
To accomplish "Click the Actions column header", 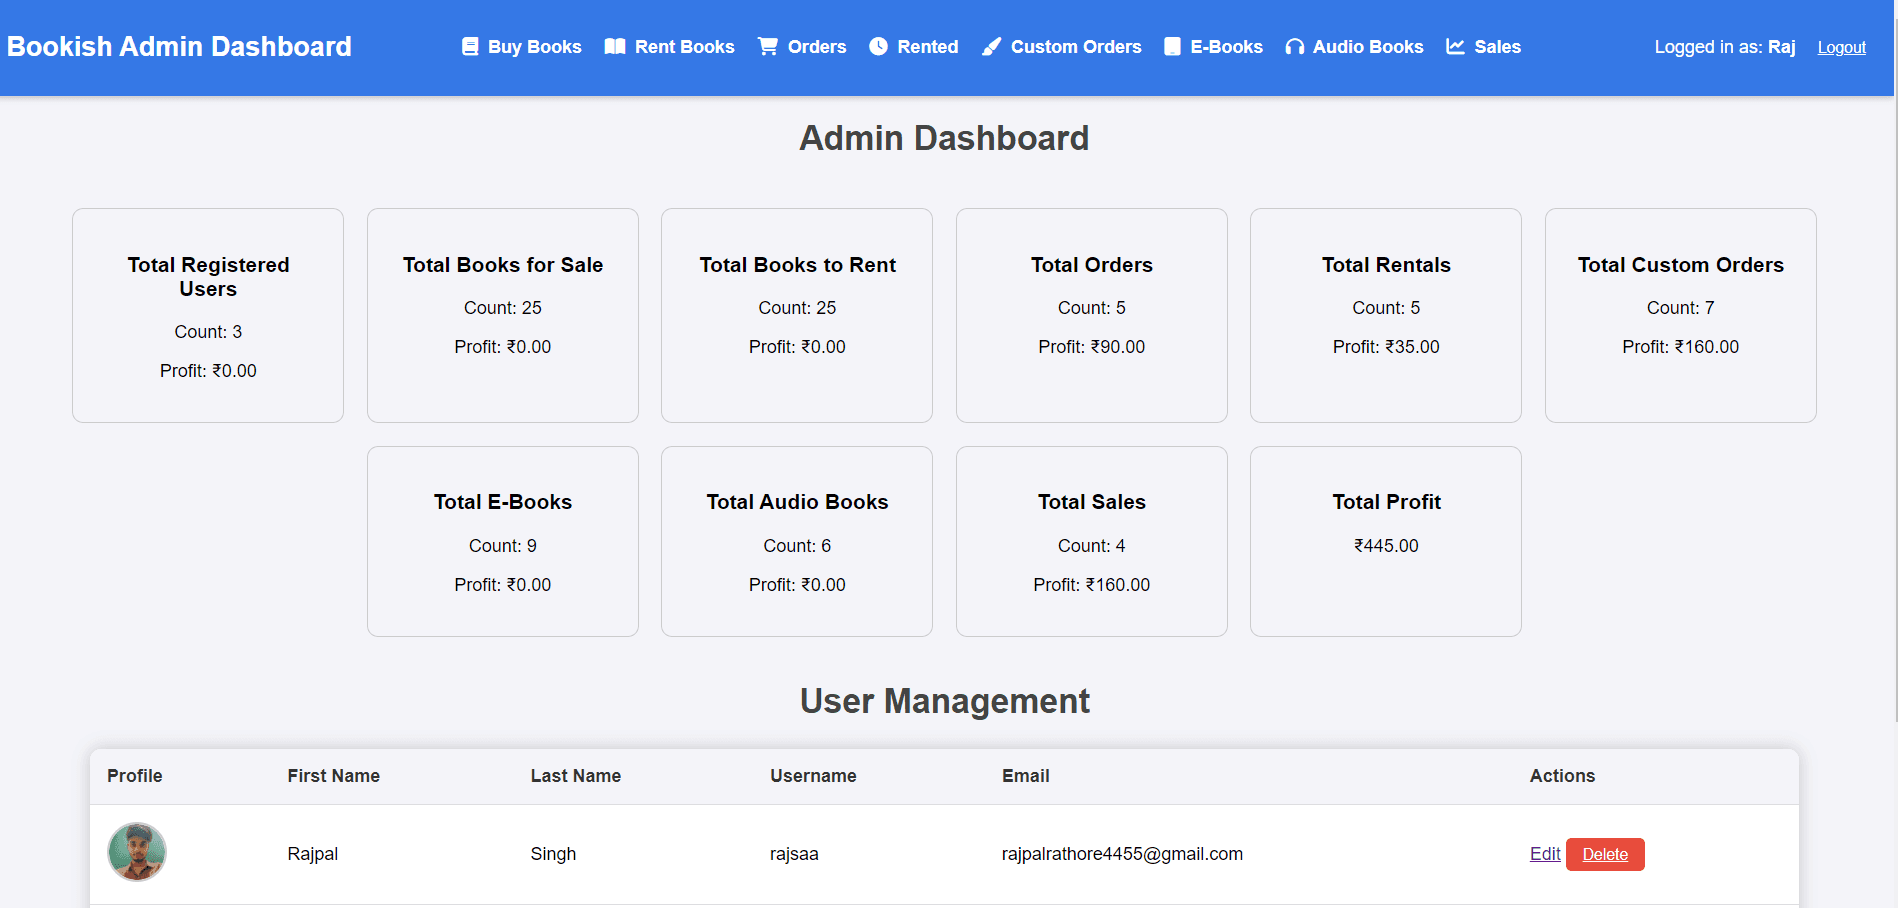I will point(1562,776).
